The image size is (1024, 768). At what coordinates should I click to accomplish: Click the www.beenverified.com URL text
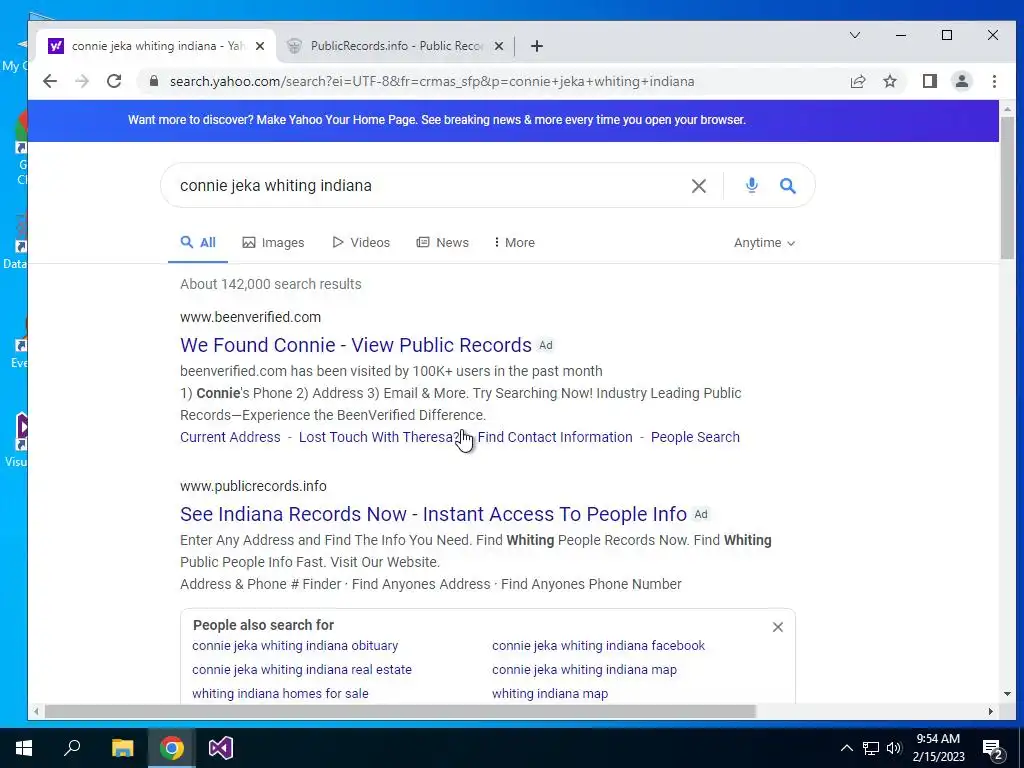click(x=250, y=317)
